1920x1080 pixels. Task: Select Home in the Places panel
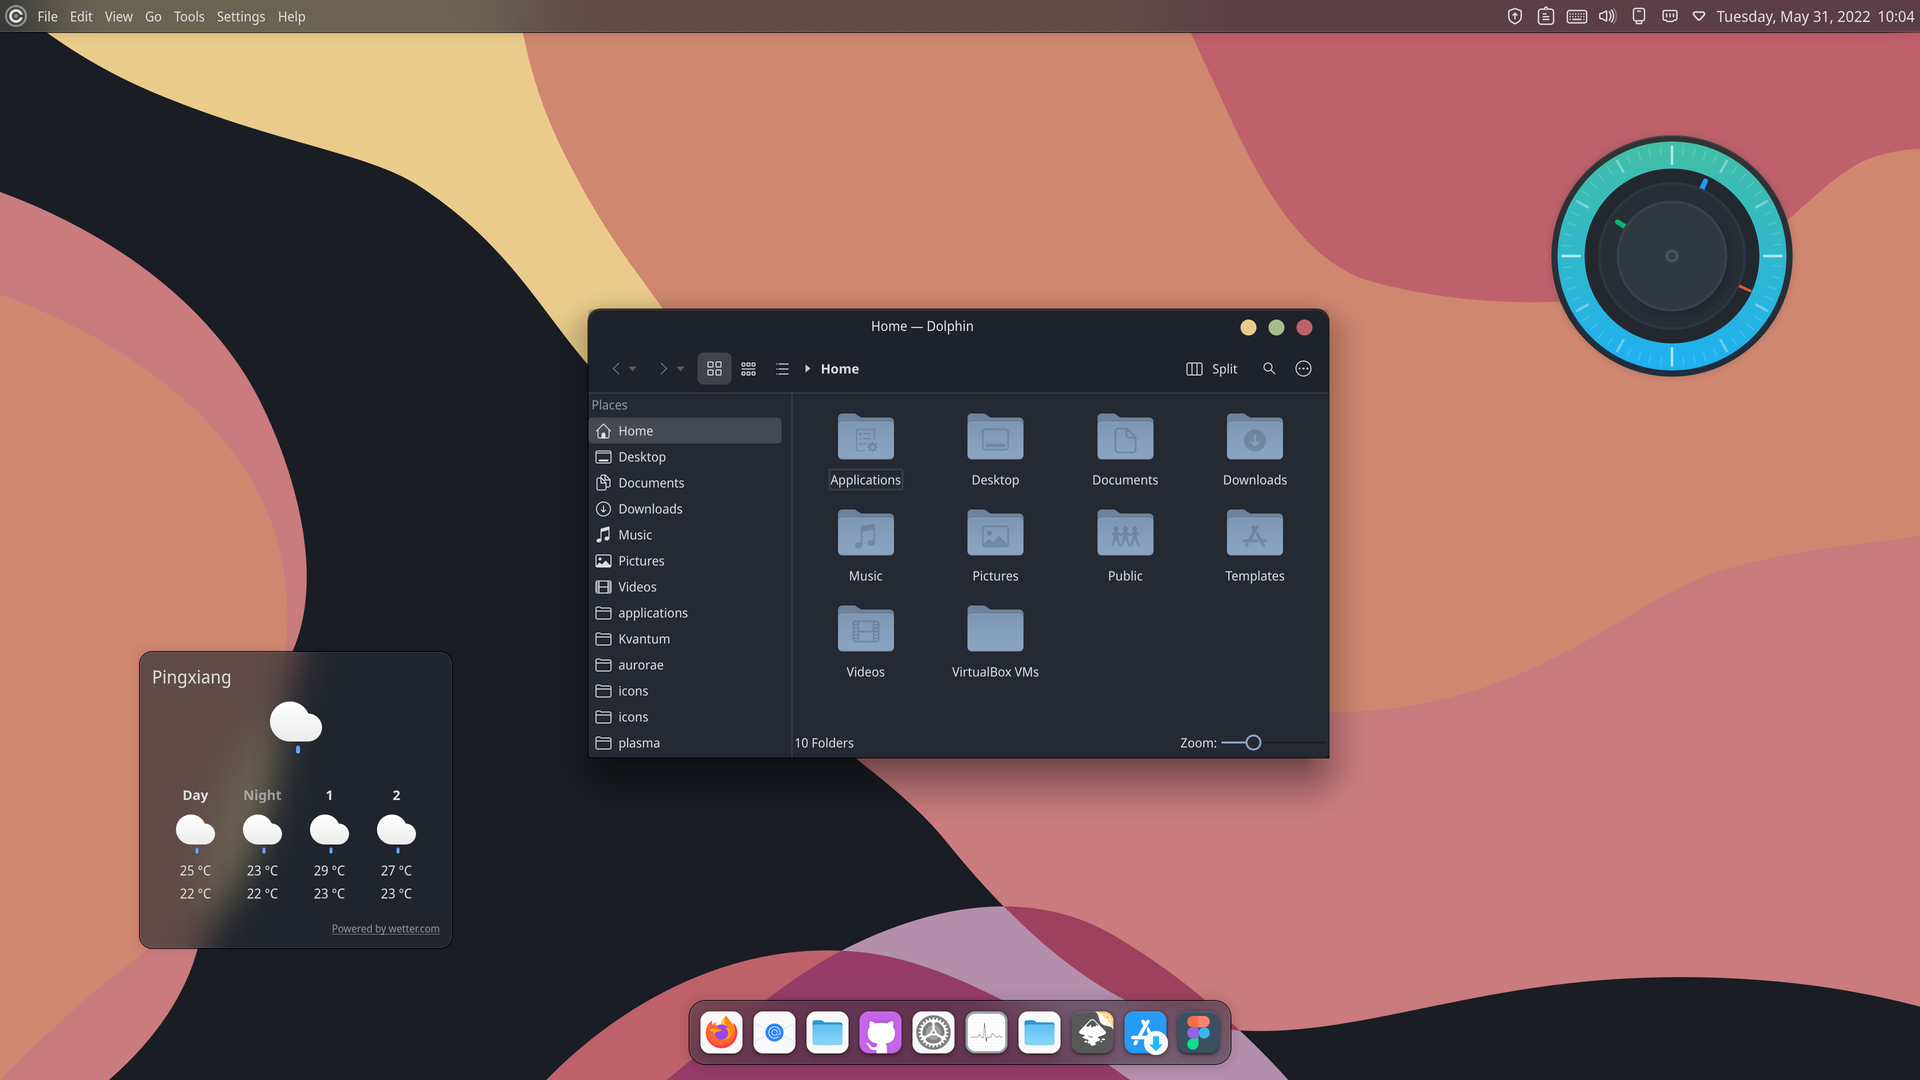click(x=685, y=431)
